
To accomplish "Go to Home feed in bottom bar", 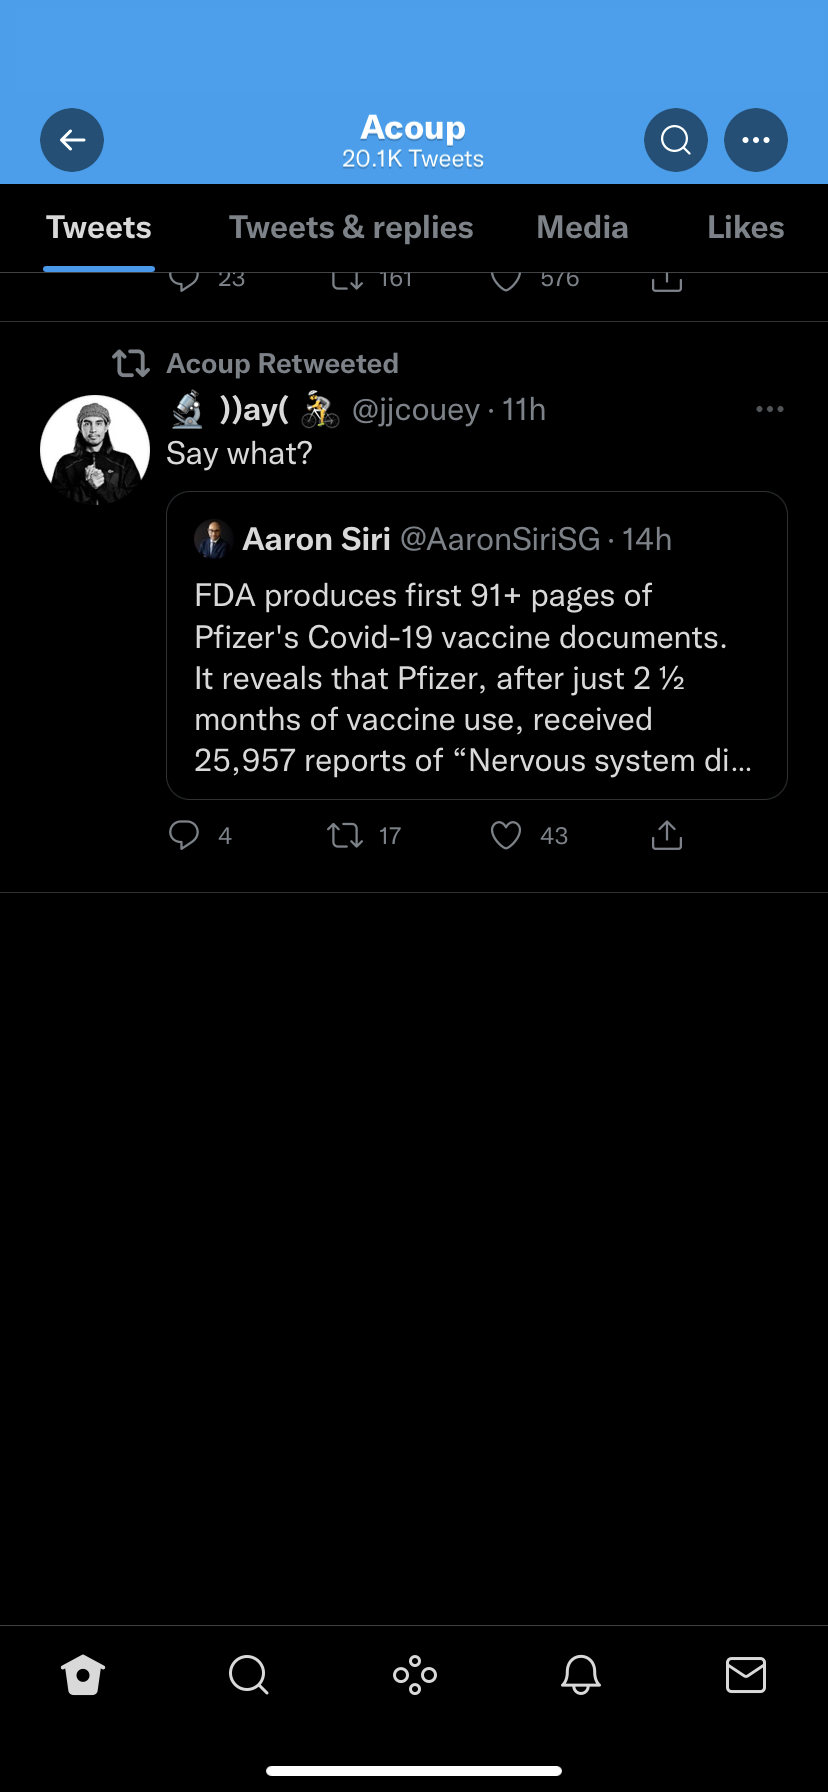I will point(83,1675).
